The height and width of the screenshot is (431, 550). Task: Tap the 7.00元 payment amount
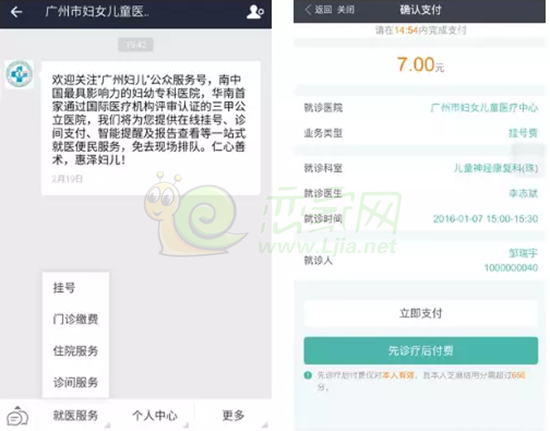pyautogui.click(x=420, y=65)
